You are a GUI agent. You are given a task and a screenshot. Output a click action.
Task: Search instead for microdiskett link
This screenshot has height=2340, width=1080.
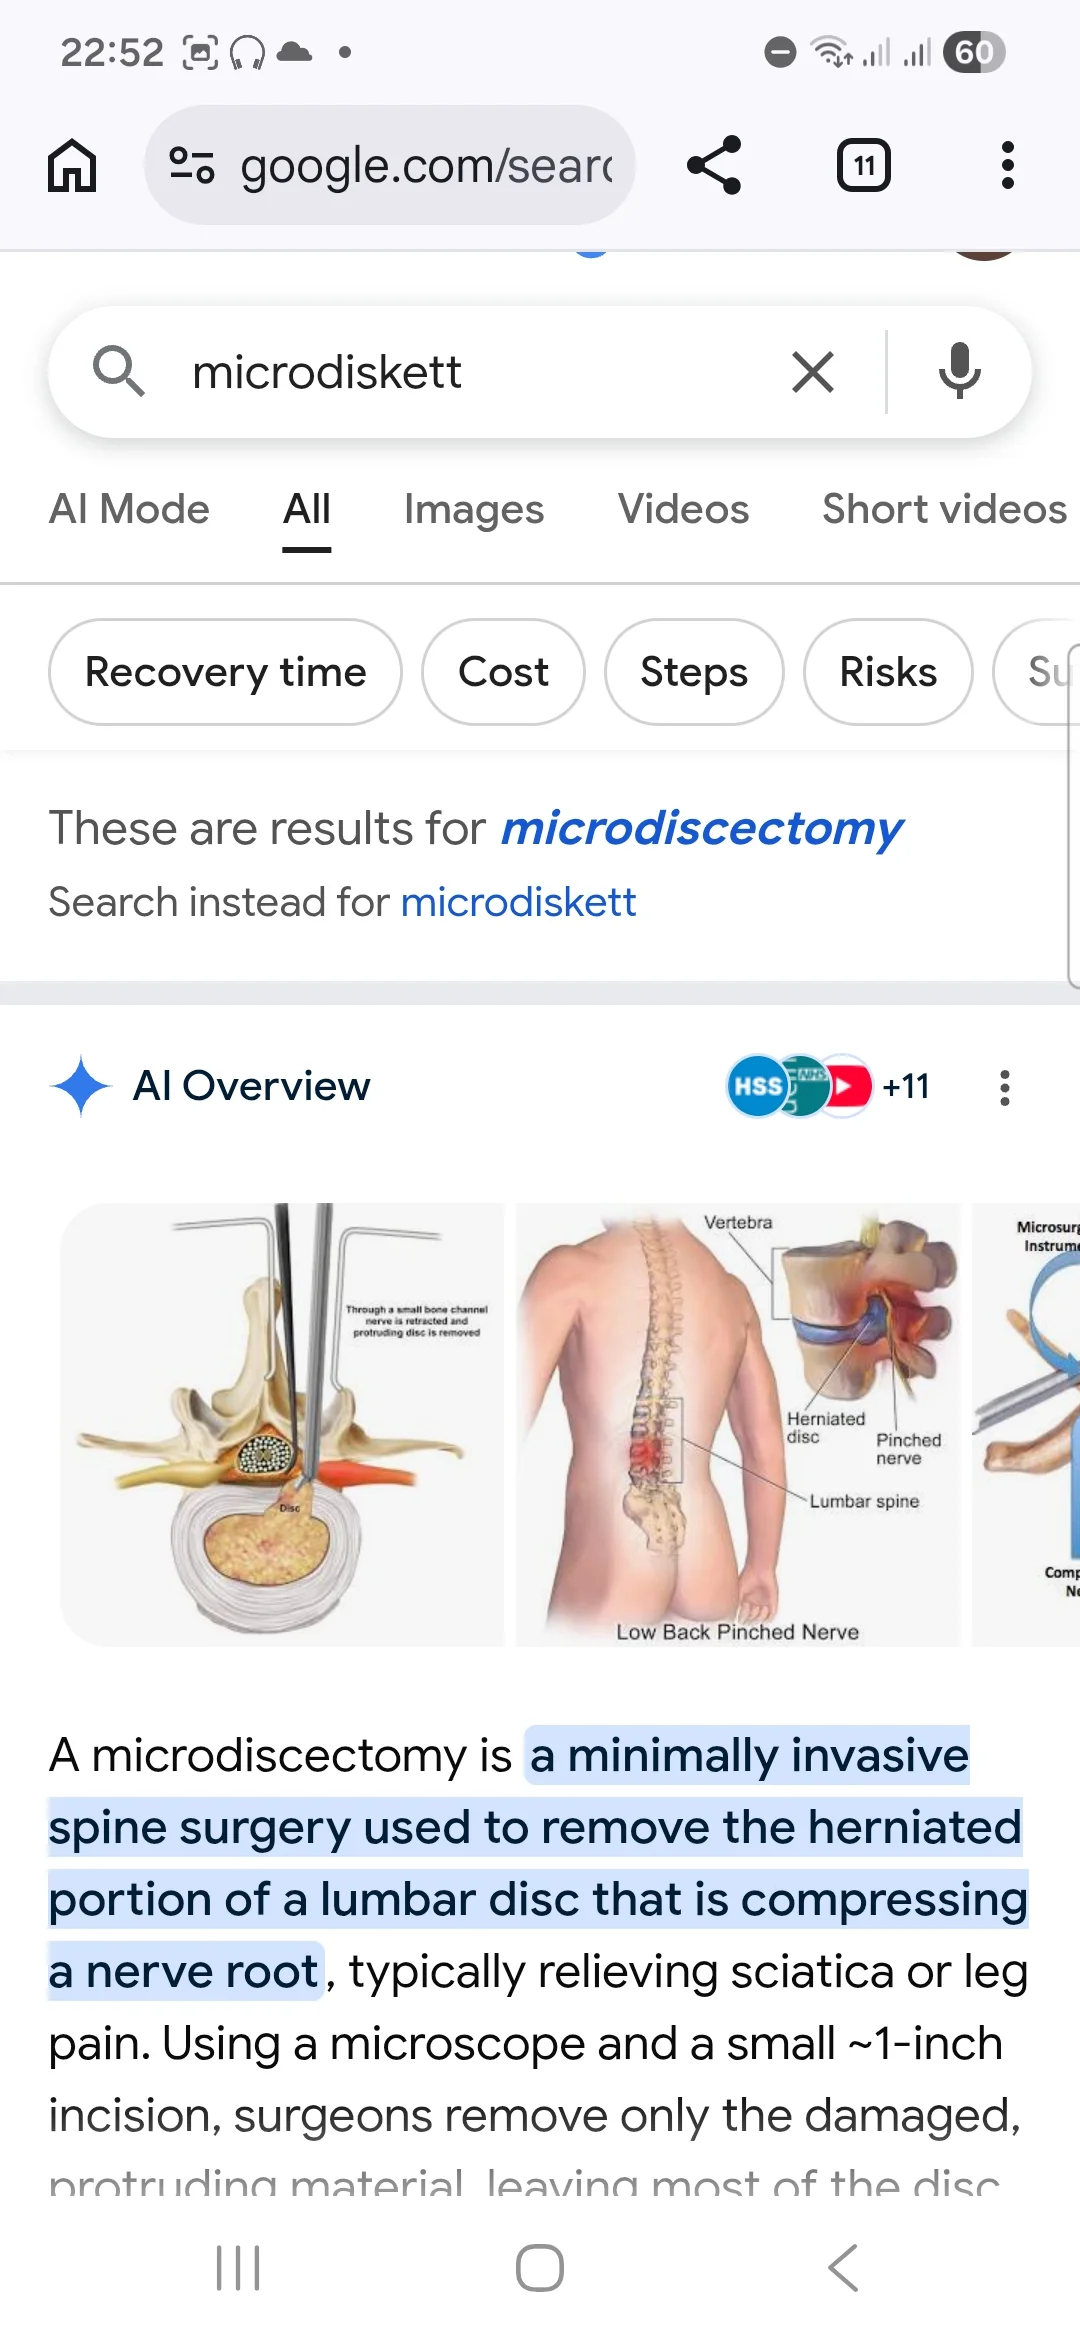tap(518, 902)
